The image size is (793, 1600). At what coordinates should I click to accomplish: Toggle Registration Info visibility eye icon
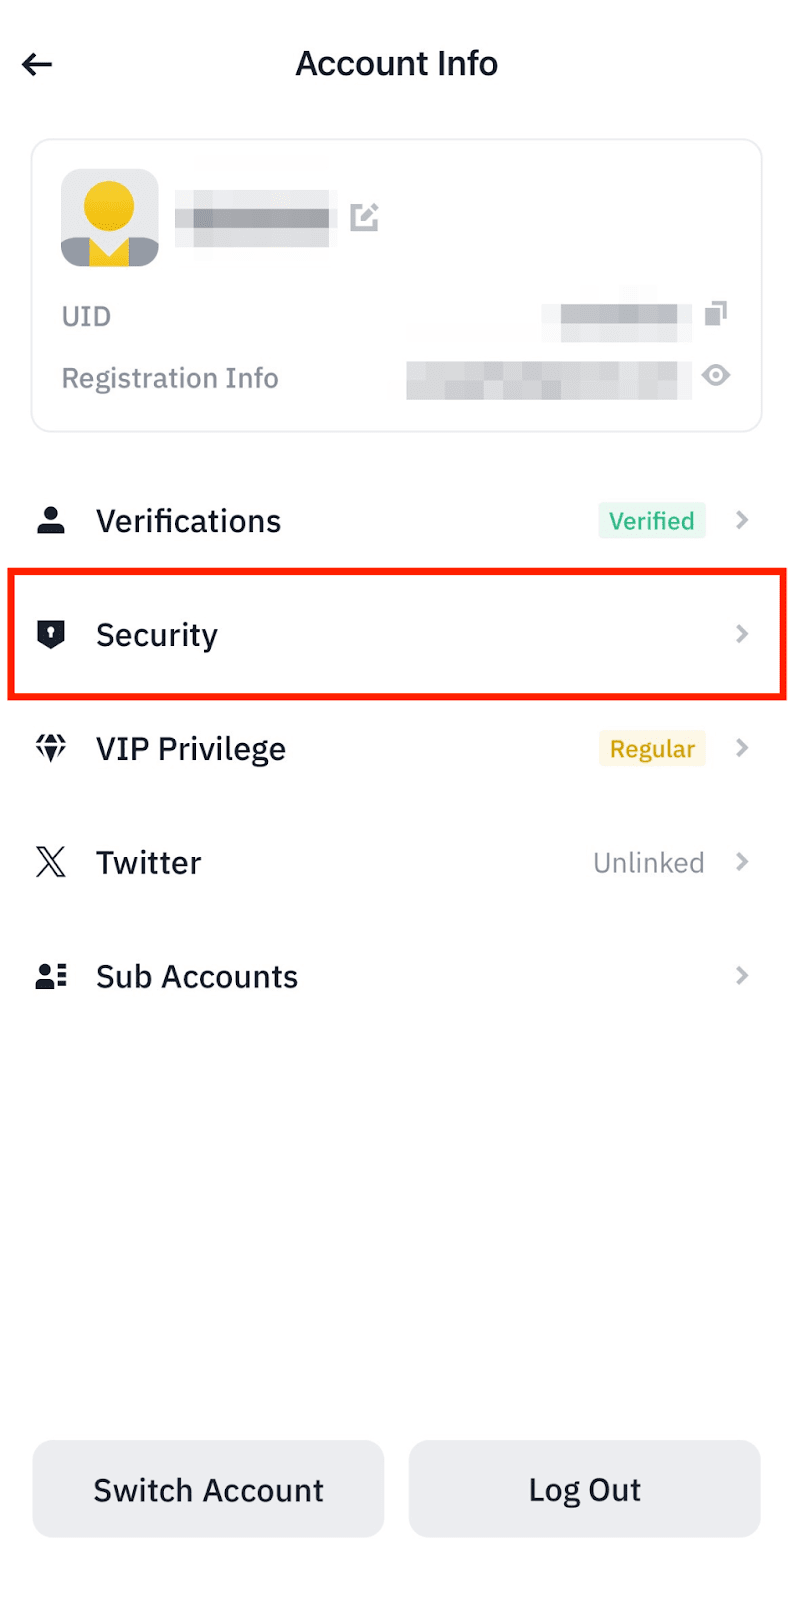[716, 376]
